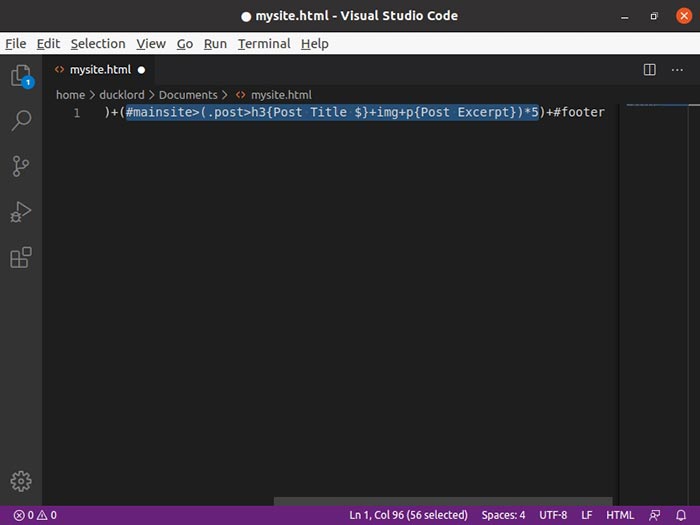Open the Explorer view in activity bar
Viewport: 700px width, 525px height.
click(x=20, y=76)
